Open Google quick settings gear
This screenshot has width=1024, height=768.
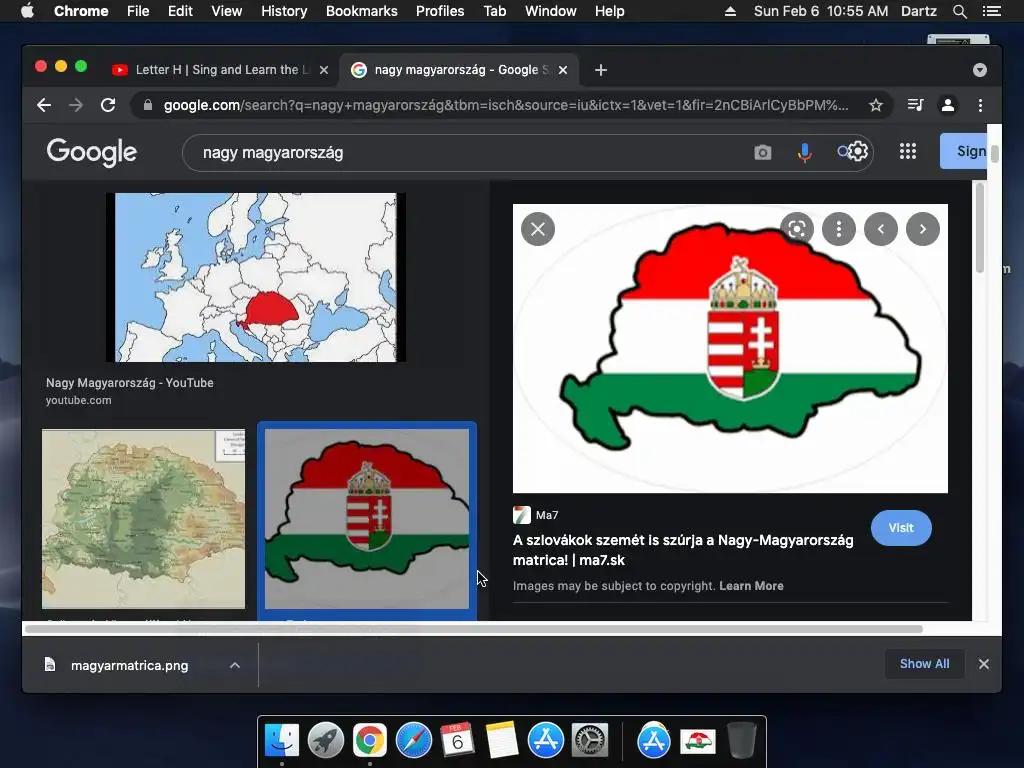[x=857, y=152]
